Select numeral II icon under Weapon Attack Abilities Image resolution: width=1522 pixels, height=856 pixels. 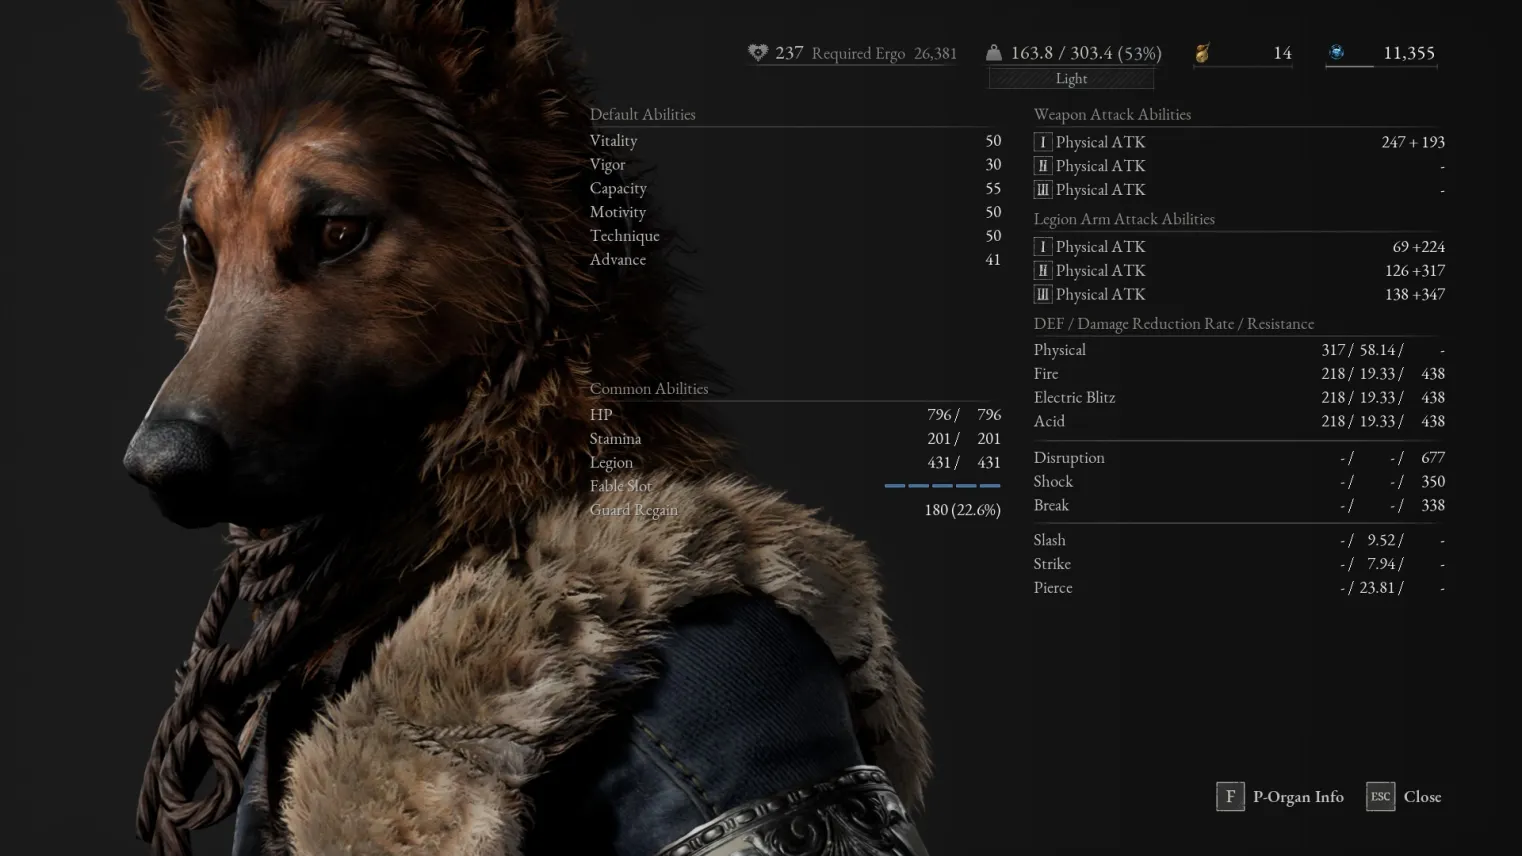(1043, 166)
